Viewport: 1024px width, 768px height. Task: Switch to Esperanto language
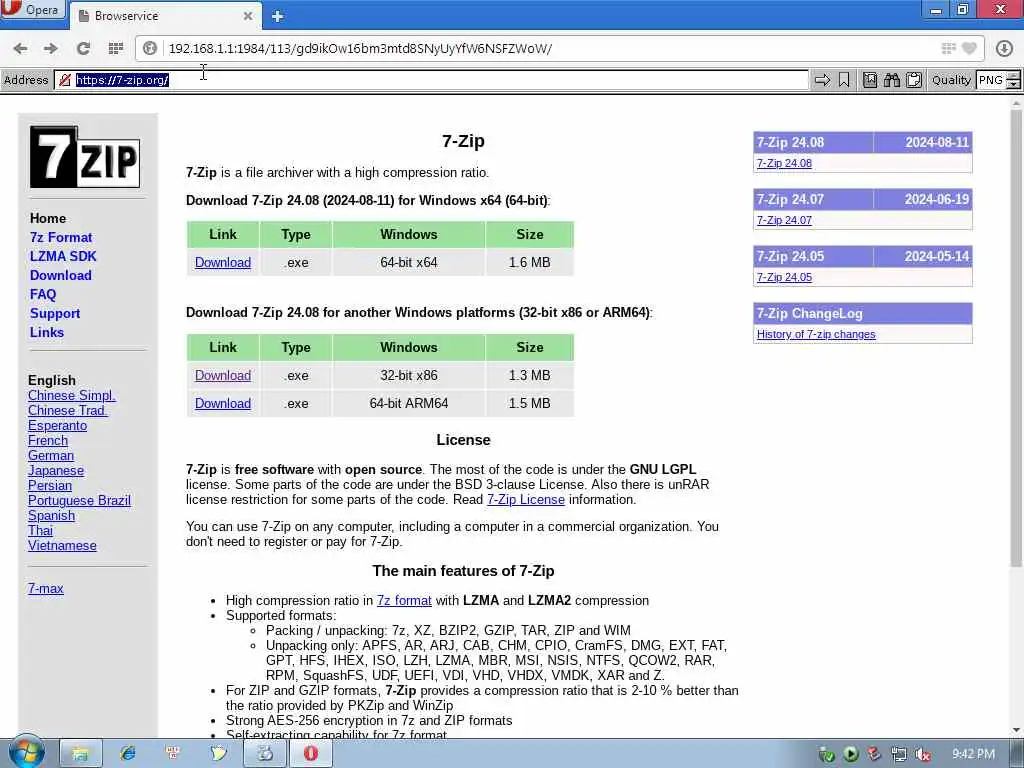pos(57,425)
